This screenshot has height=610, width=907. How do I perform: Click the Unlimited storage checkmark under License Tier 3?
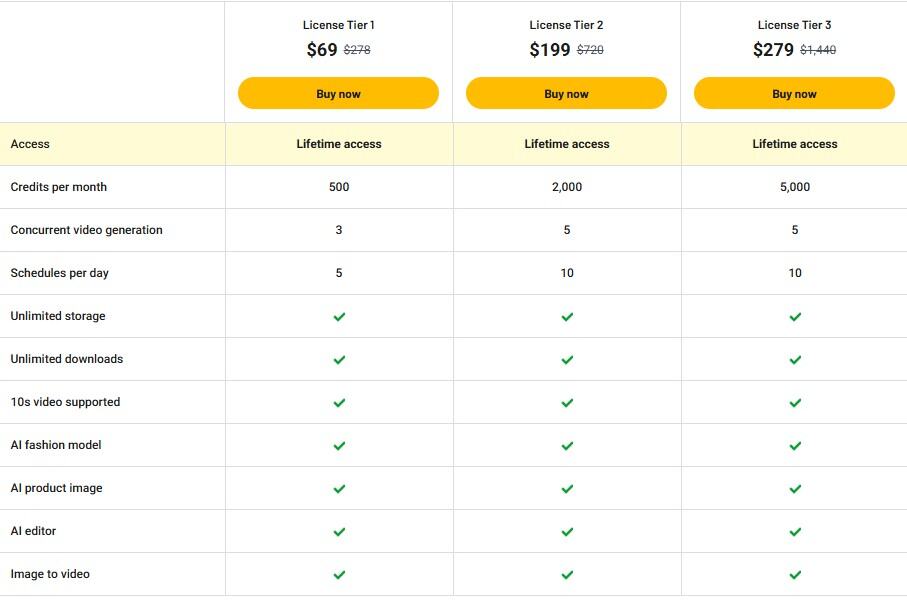795,315
